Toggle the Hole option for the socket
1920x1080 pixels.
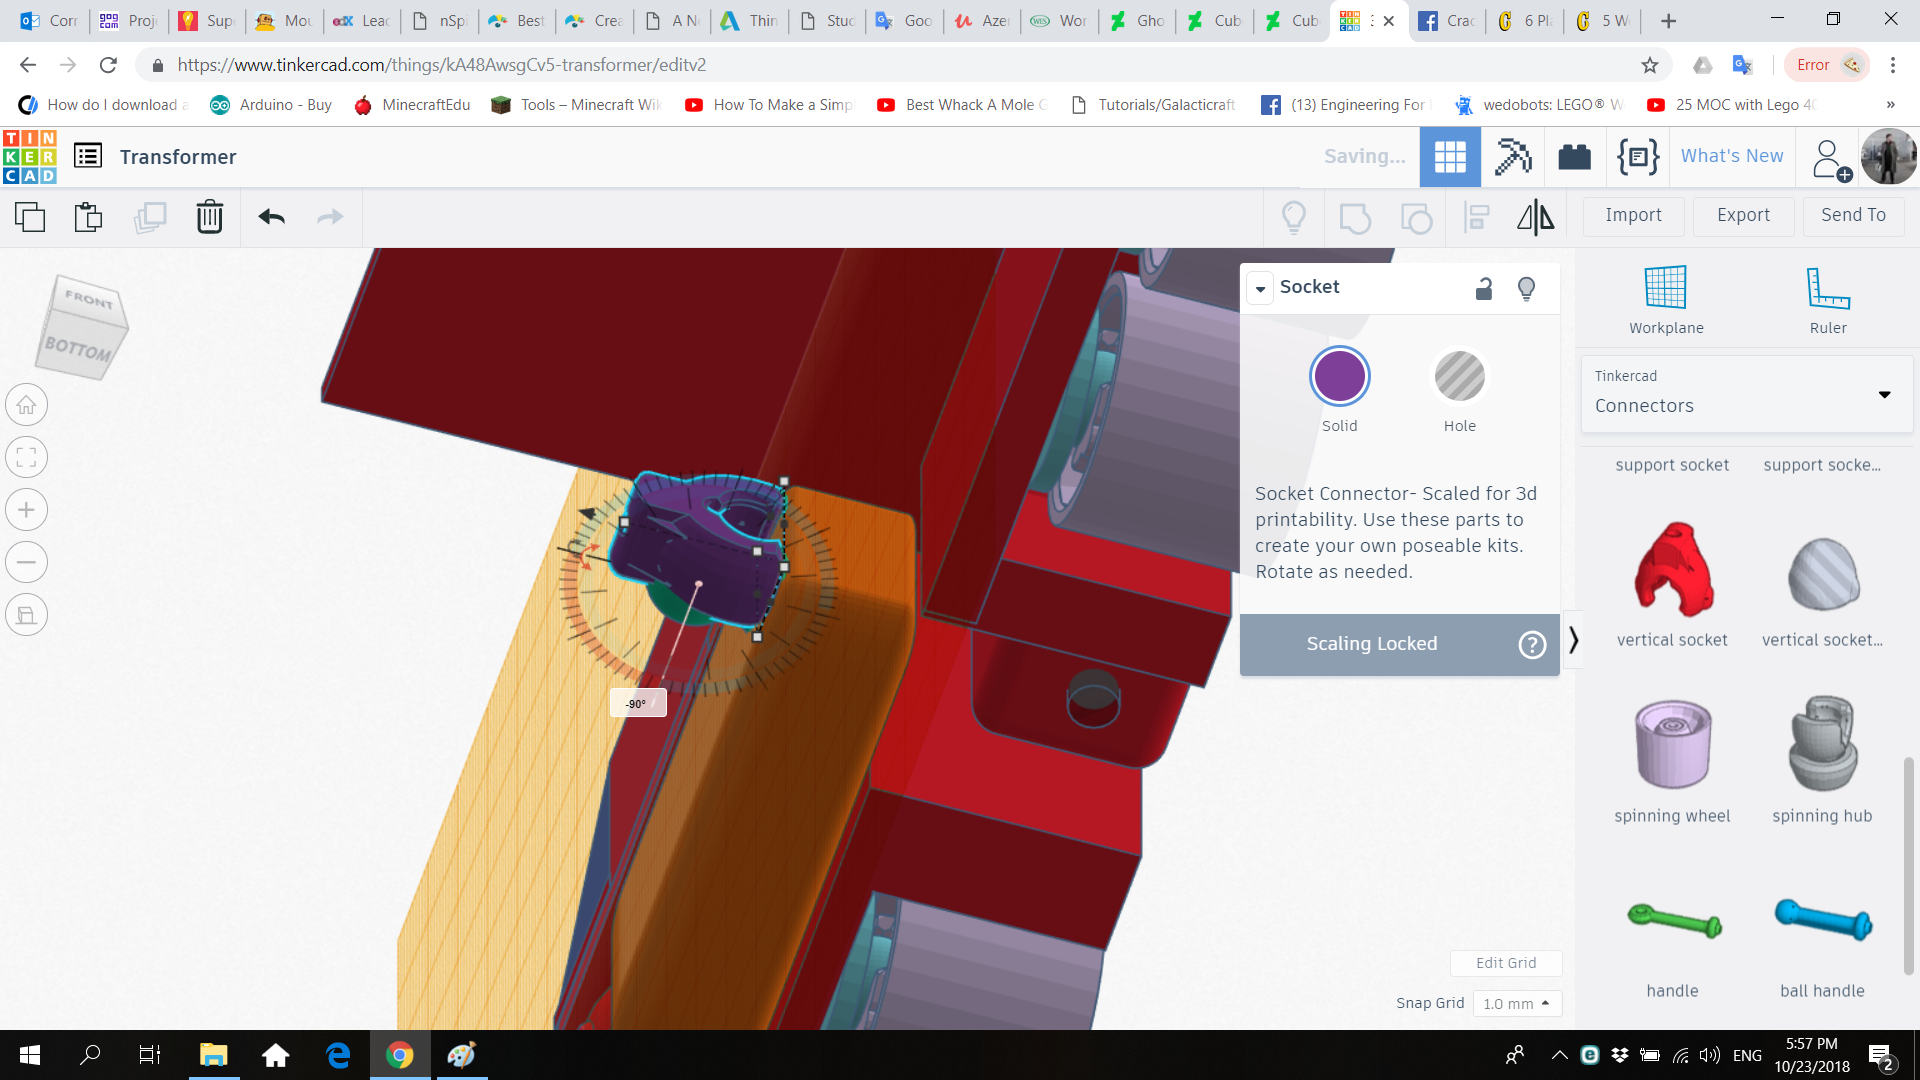pos(1459,376)
